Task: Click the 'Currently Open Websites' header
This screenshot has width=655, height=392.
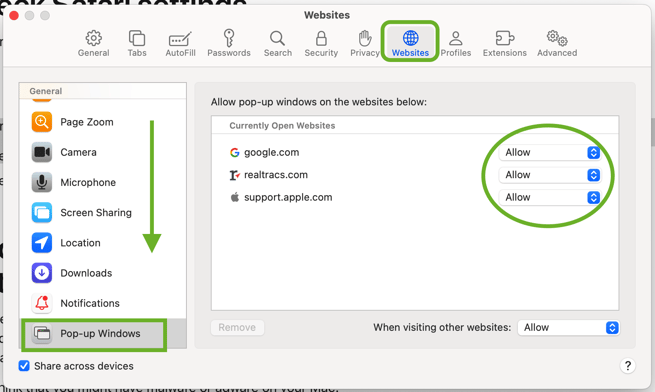Action: tap(282, 126)
